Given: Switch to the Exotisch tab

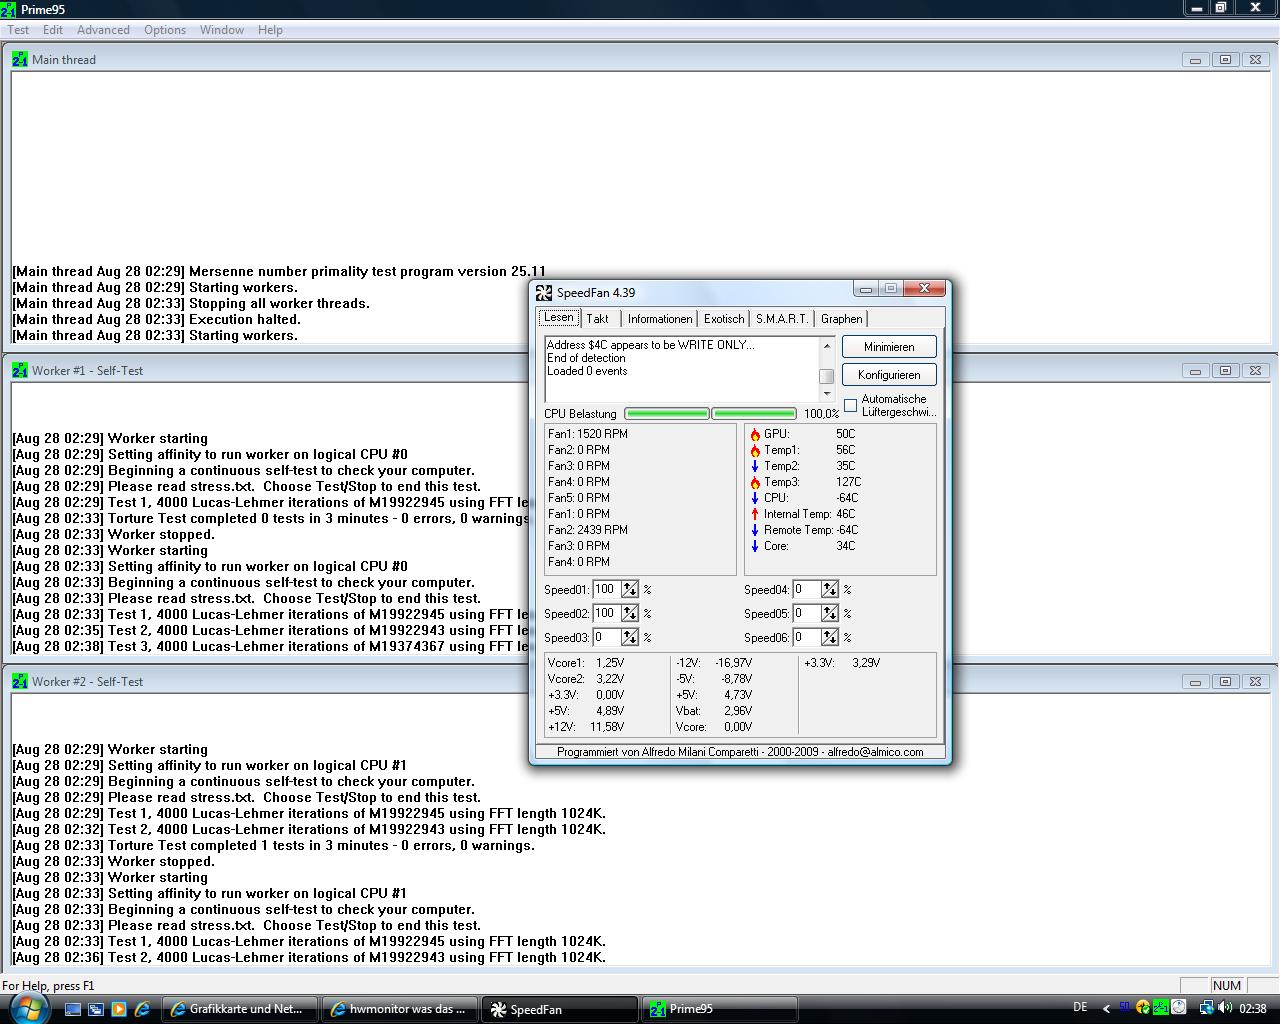Looking at the screenshot, I should (x=724, y=319).
